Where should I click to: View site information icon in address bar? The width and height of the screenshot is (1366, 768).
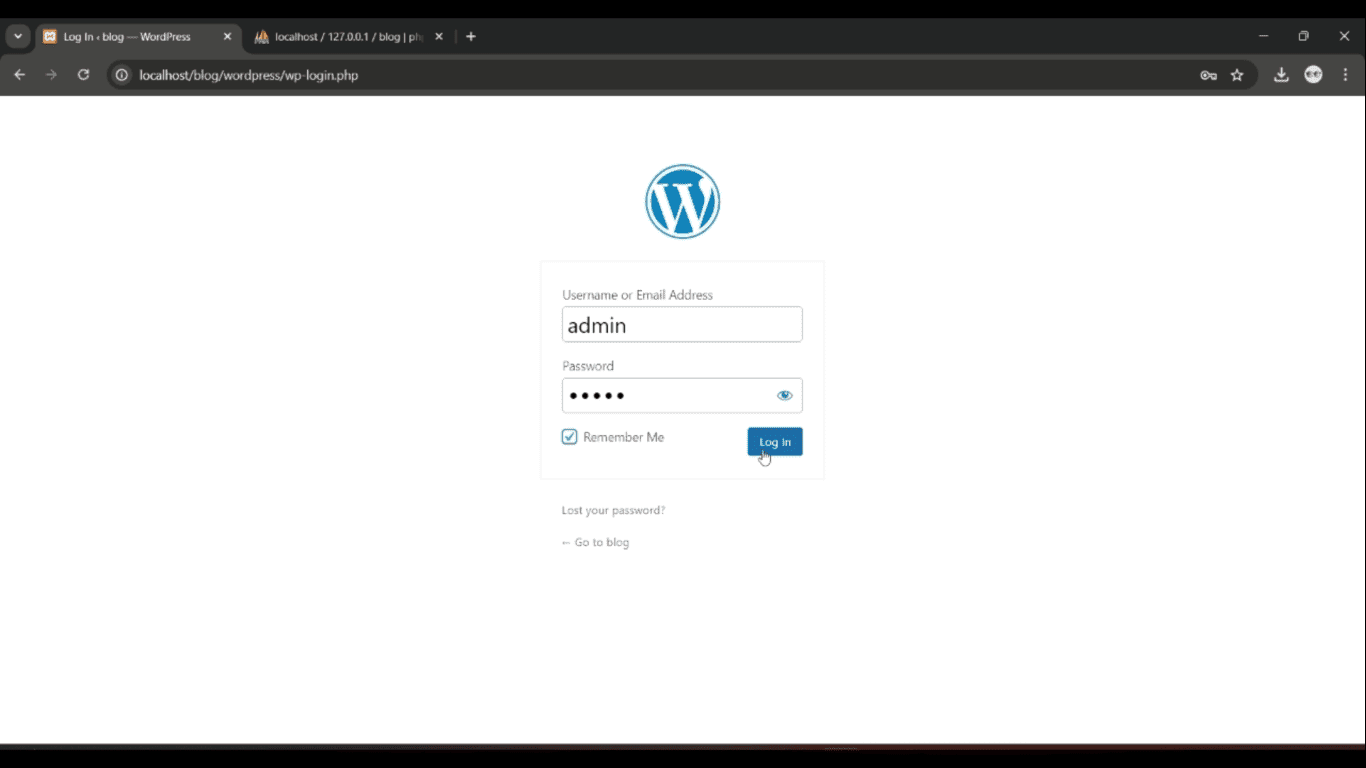[x=122, y=75]
